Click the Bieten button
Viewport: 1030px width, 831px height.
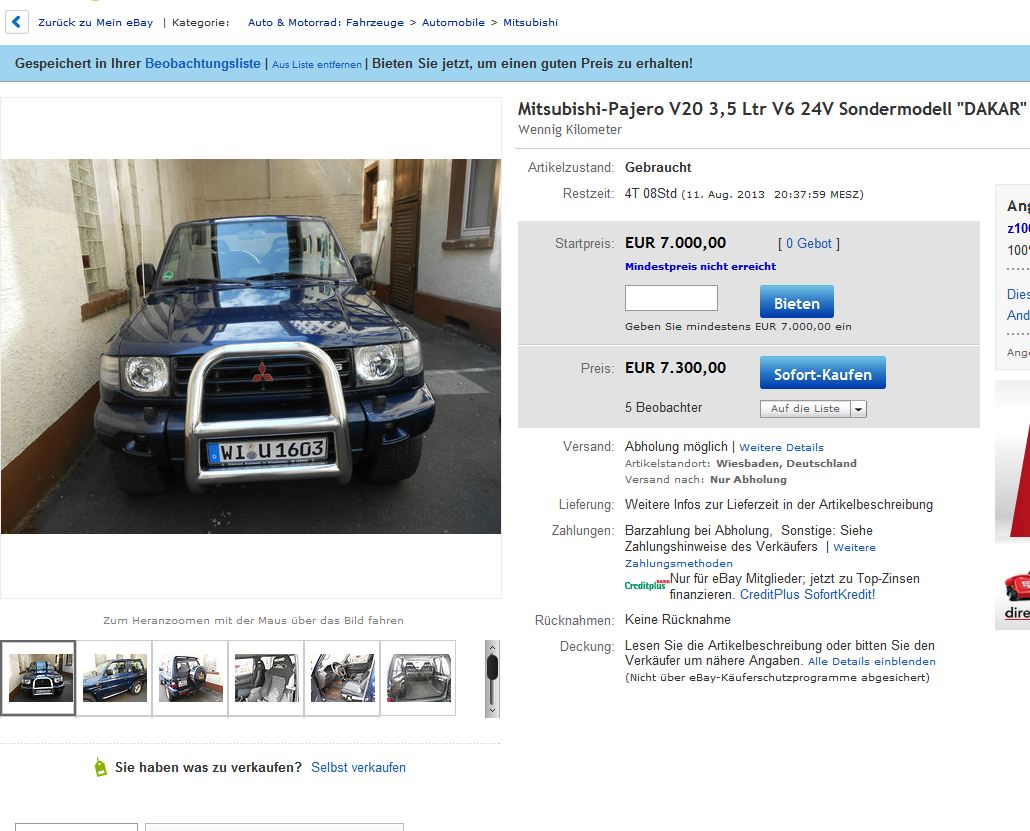coord(797,302)
